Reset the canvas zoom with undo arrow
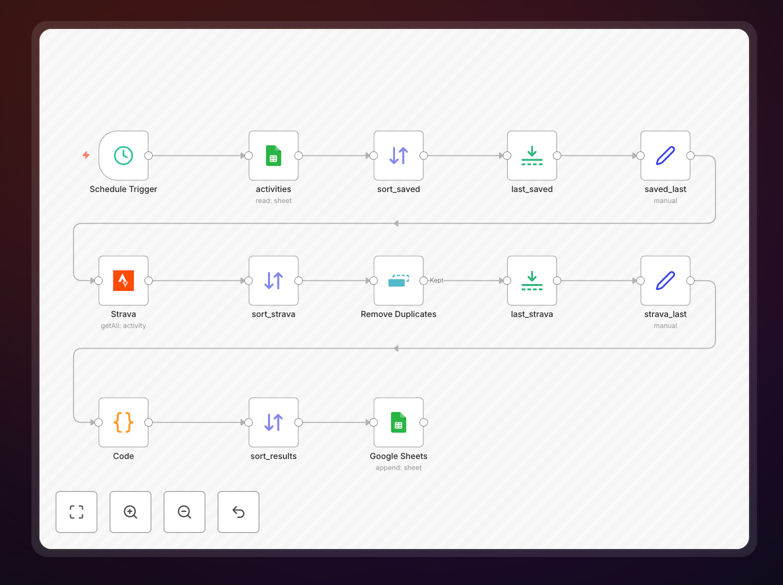Image resolution: width=783 pixels, height=585 pixels. tap(238, 512)
